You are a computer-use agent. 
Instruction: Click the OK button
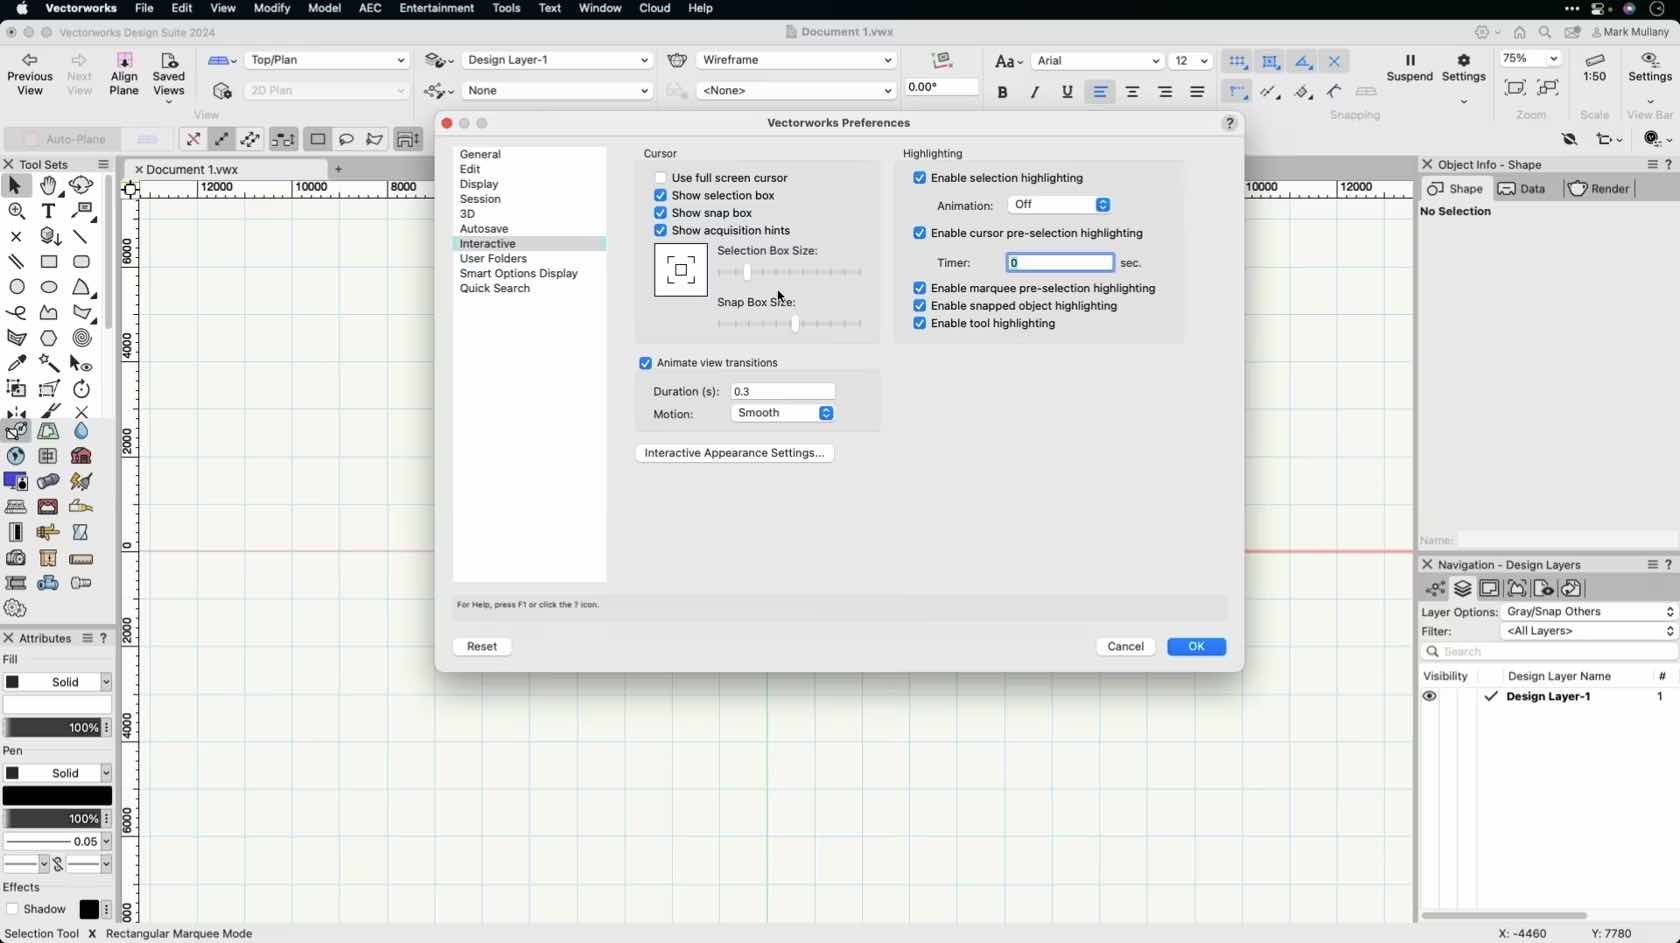[1197, 647]
